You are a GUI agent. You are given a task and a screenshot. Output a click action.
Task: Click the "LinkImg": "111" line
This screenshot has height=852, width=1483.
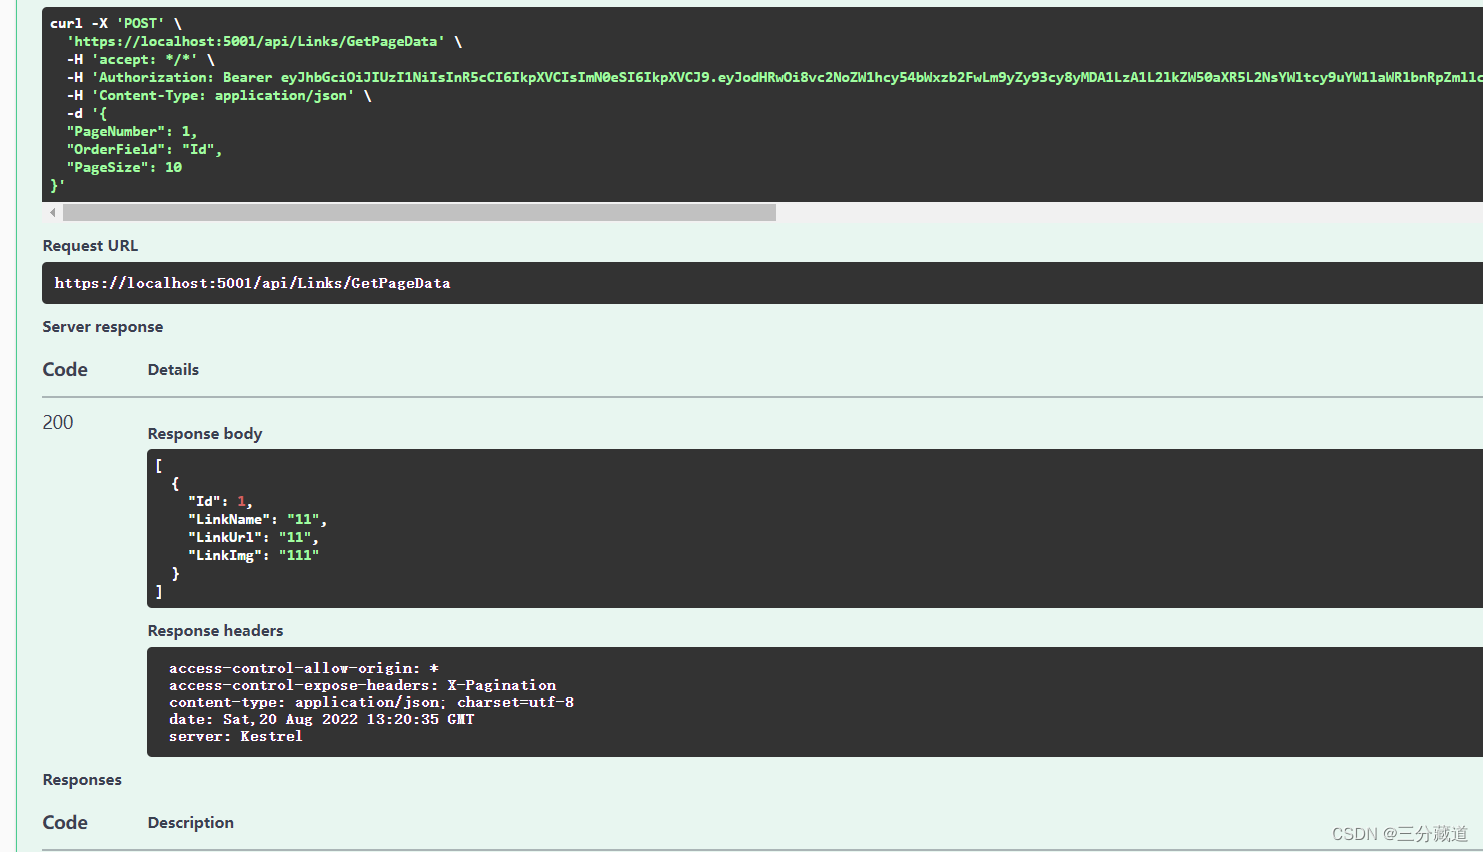[253, 555]
